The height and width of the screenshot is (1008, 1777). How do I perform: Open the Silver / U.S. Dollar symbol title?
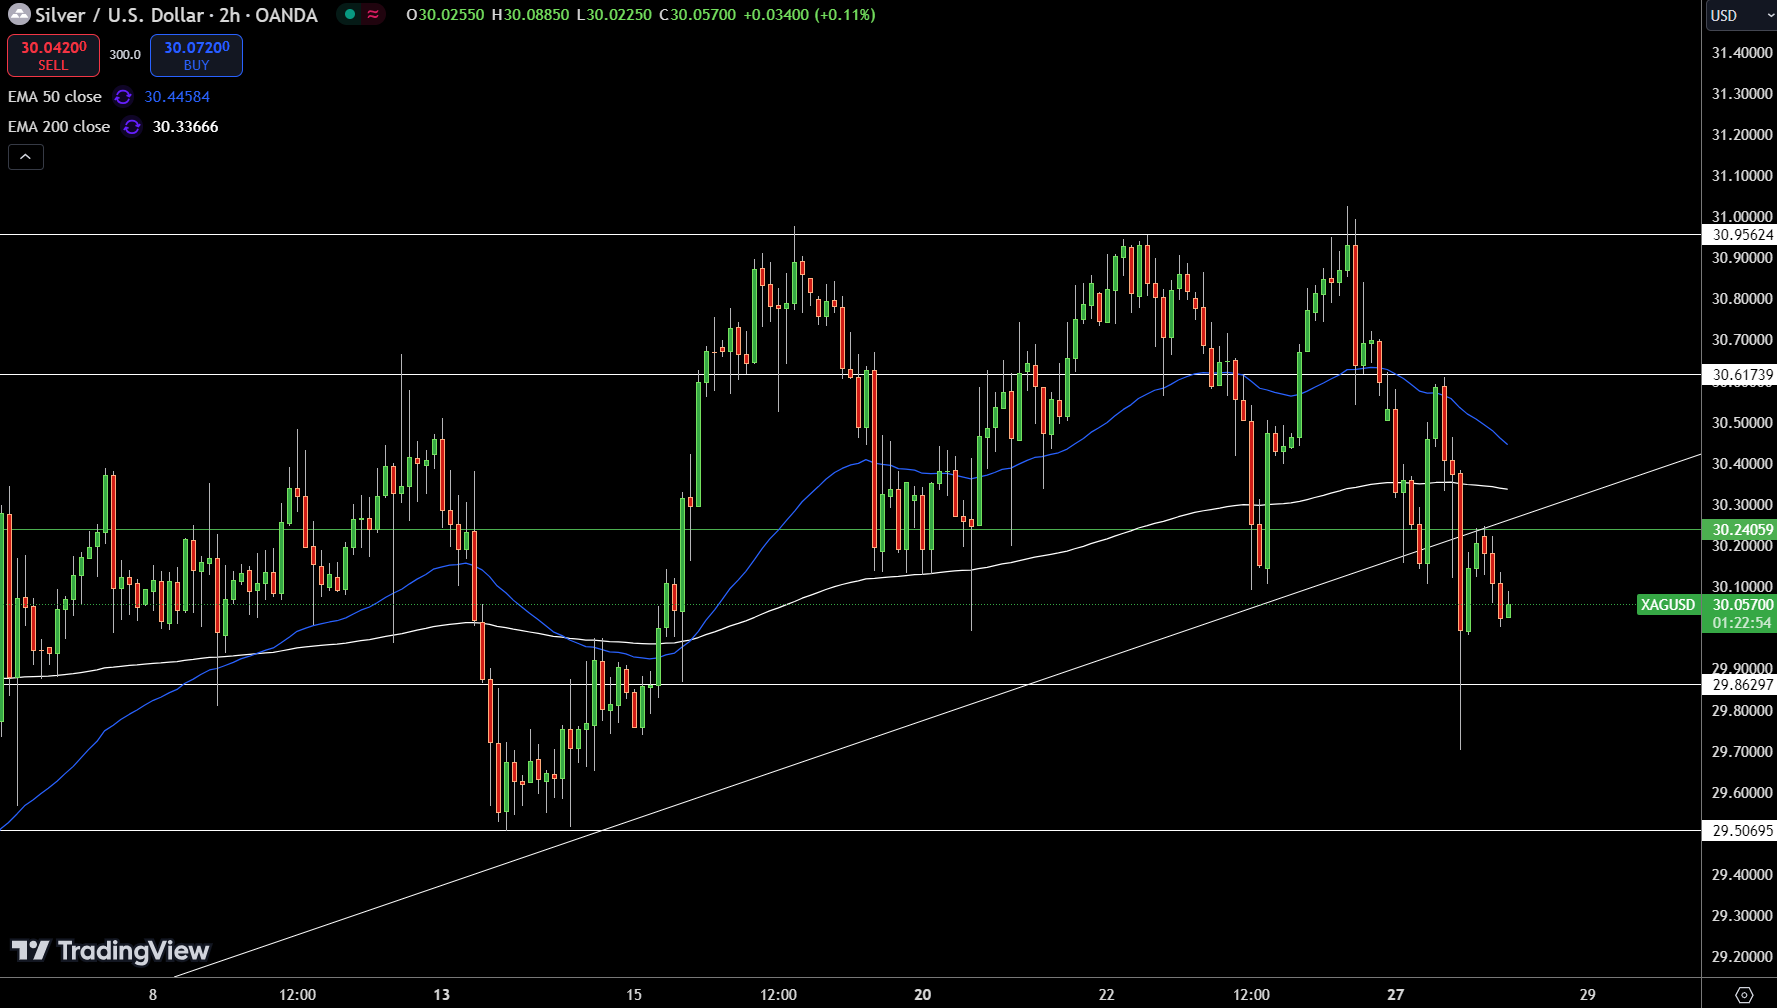point(176,15)
